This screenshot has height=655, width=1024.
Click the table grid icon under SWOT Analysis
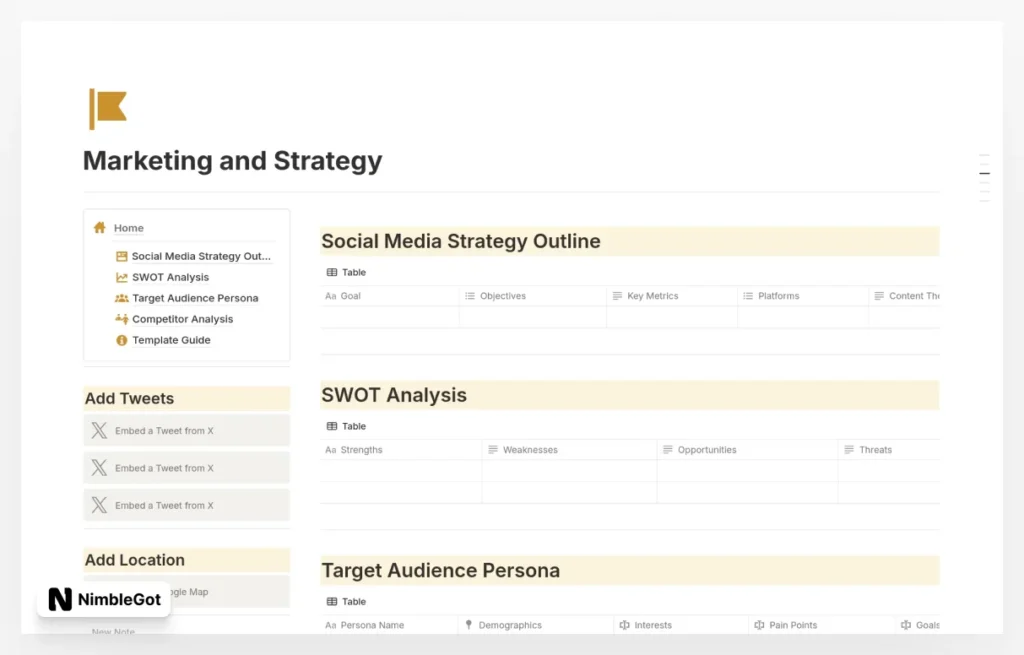(x=331, y=426)
